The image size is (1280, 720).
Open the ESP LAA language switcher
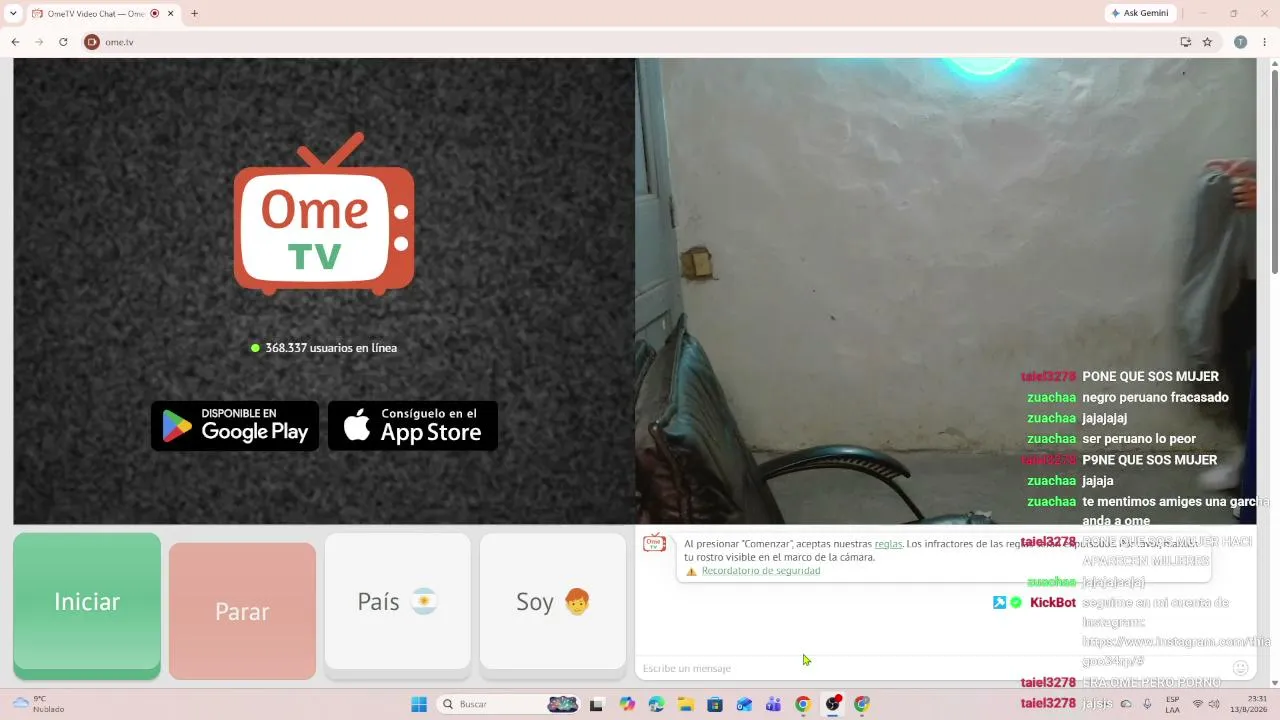pyautogui.click(x=1172, y=704)
